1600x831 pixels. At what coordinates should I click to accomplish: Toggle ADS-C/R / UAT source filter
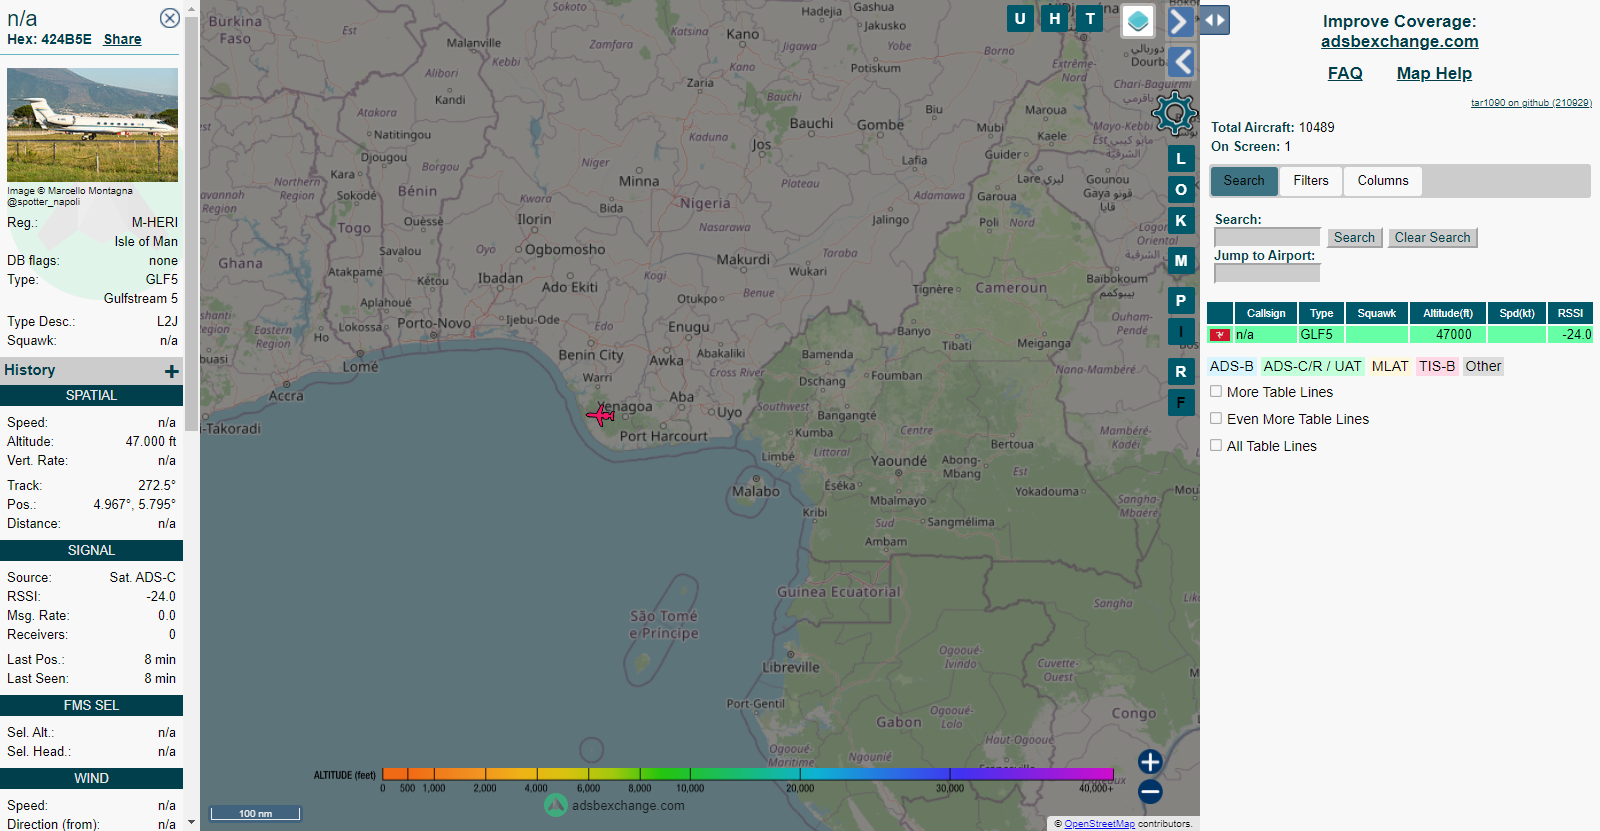click(x=1312, y=366)
